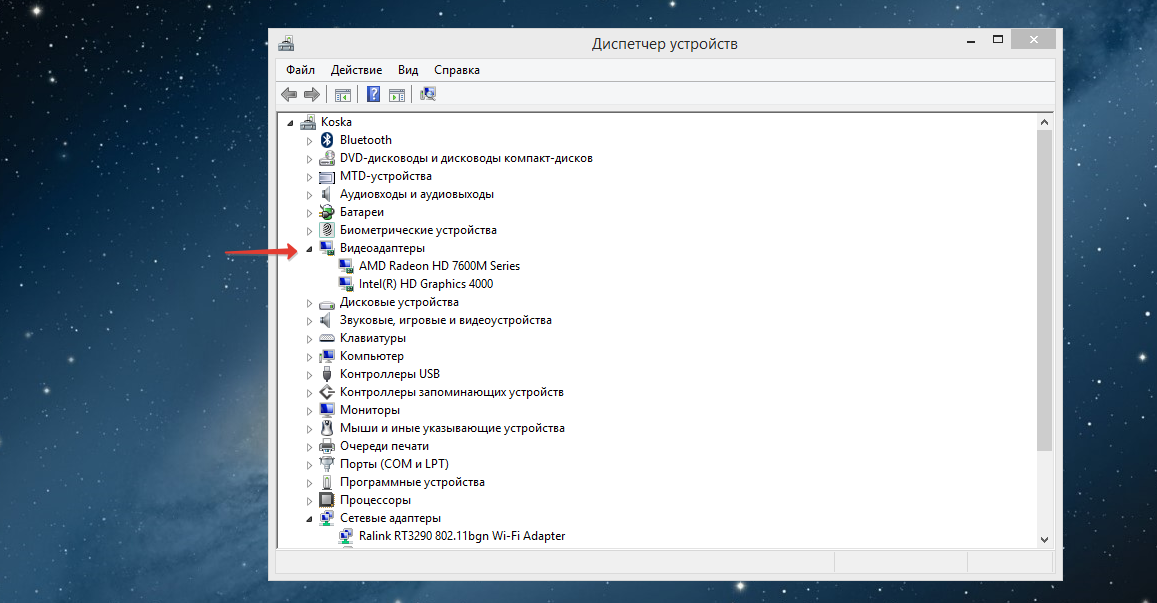Collapse the Видеоадаптеры category
This screenshot has width=1157, height=603.
309,248
